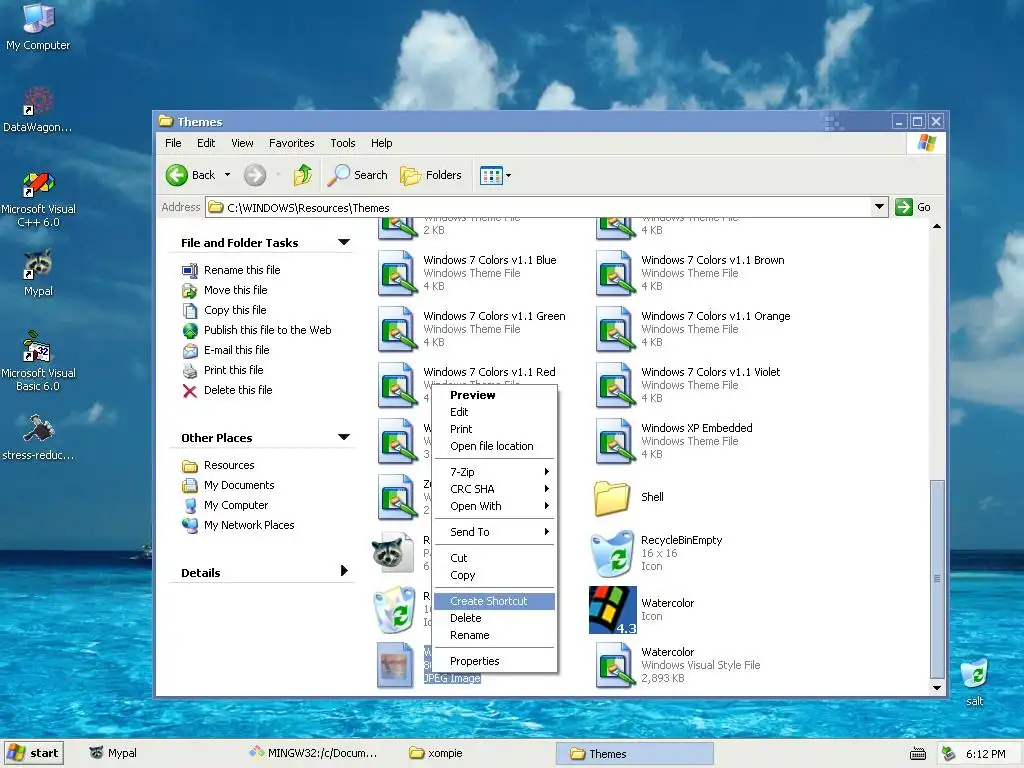Click the vertical scrollbar up arrow
The image size is (1024, 768).
click(937, 226)
